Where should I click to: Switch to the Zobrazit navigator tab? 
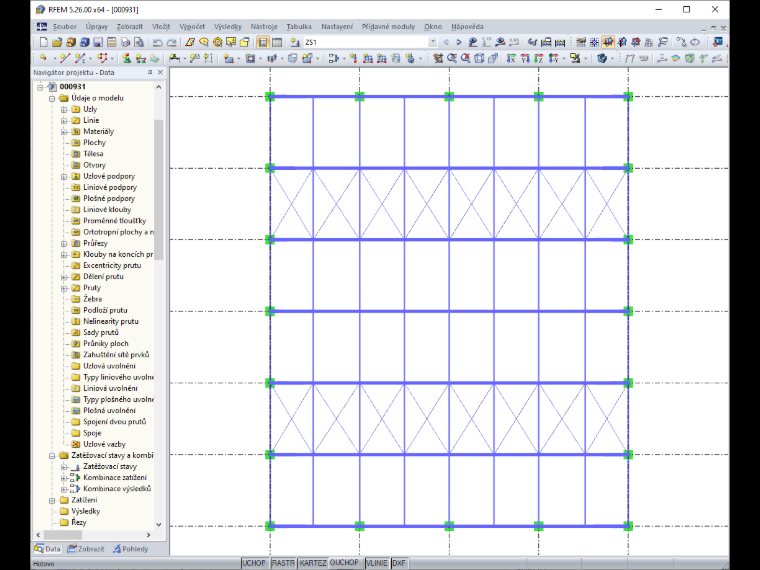click(86, 549)
